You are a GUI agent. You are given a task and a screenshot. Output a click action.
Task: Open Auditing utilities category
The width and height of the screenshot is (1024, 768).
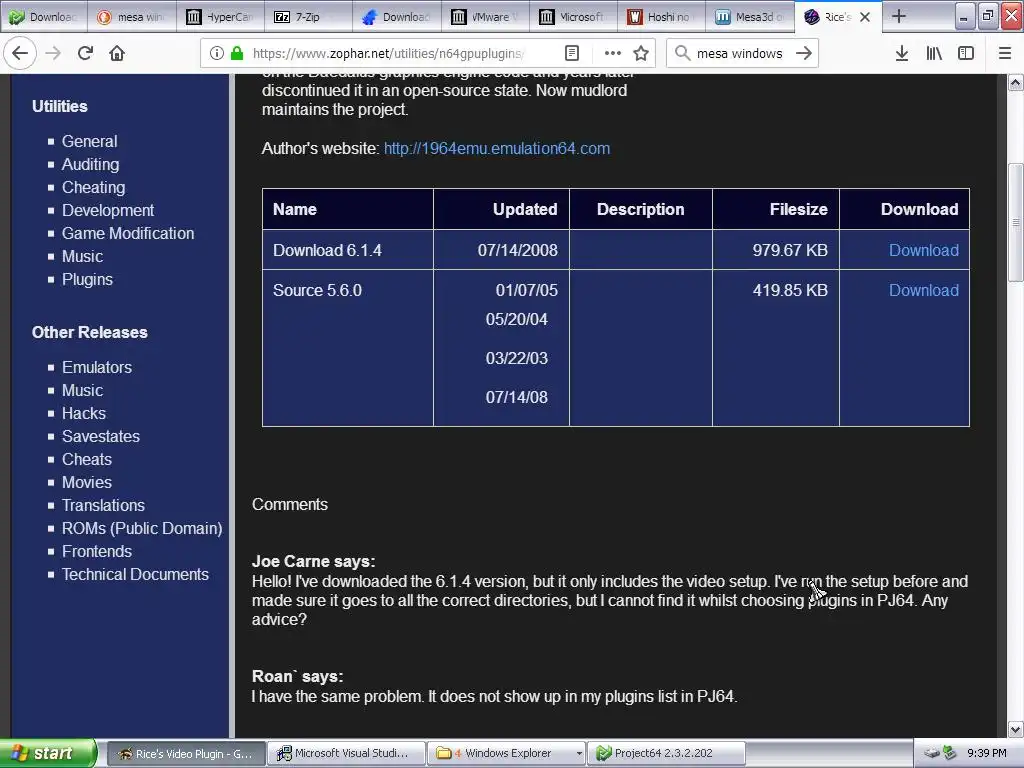(x=90, y=164)
